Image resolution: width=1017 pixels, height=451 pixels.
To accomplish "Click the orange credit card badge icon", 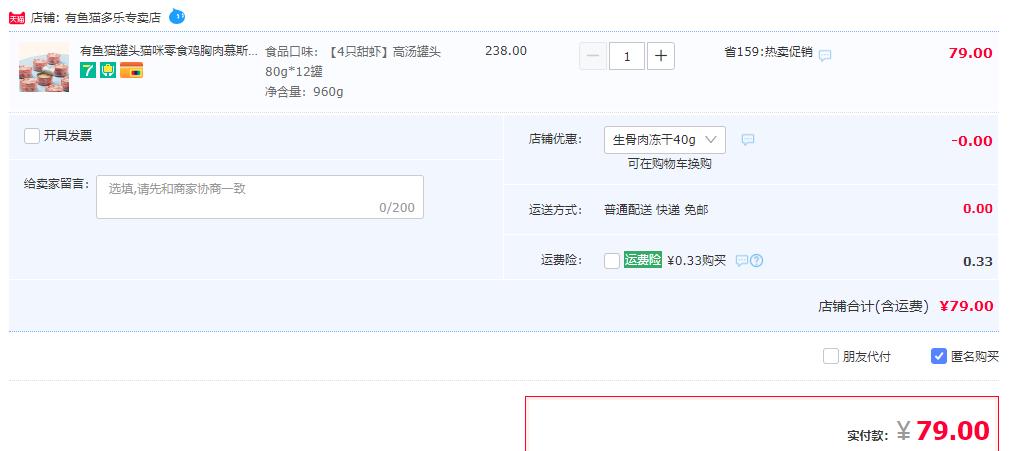I will pos(131,70).
